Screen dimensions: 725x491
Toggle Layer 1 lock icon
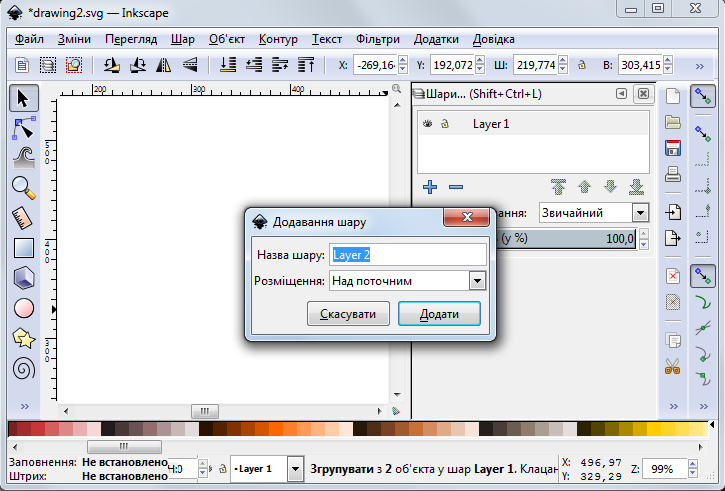(445, 124)
